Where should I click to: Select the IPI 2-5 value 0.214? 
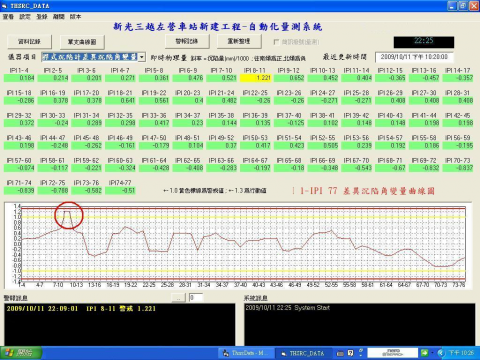coord(53,78)
